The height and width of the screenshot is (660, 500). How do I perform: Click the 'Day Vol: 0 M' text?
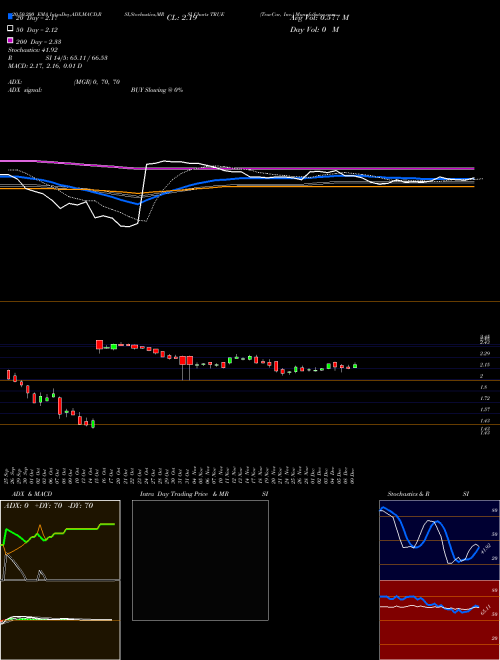(314, 29)
